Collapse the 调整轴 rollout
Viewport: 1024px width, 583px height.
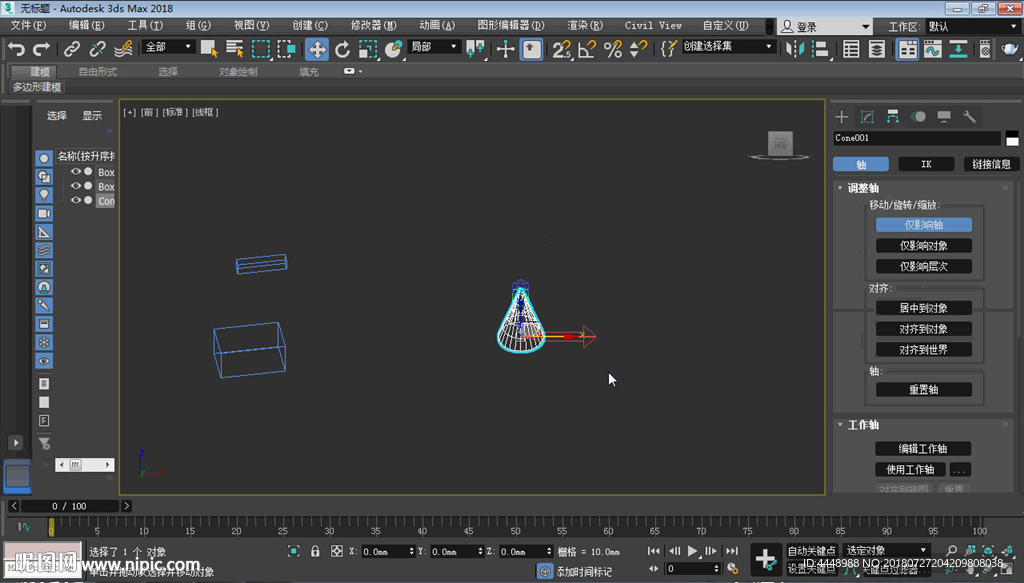[862, 188]
